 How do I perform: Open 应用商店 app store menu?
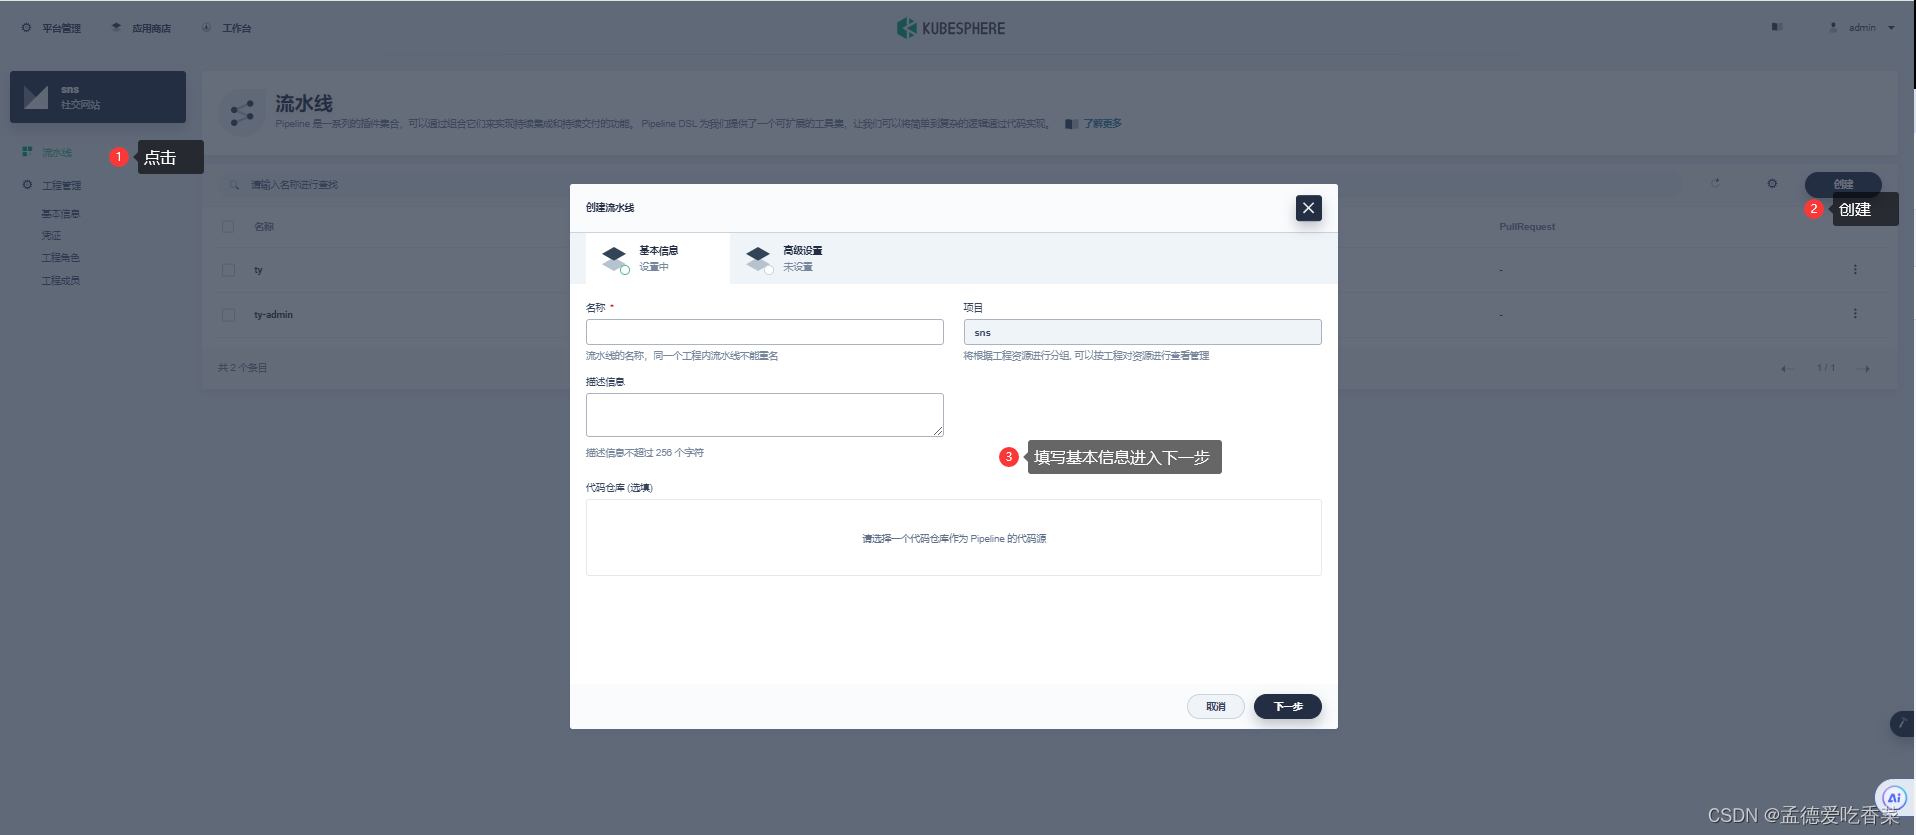coord(141,28)
